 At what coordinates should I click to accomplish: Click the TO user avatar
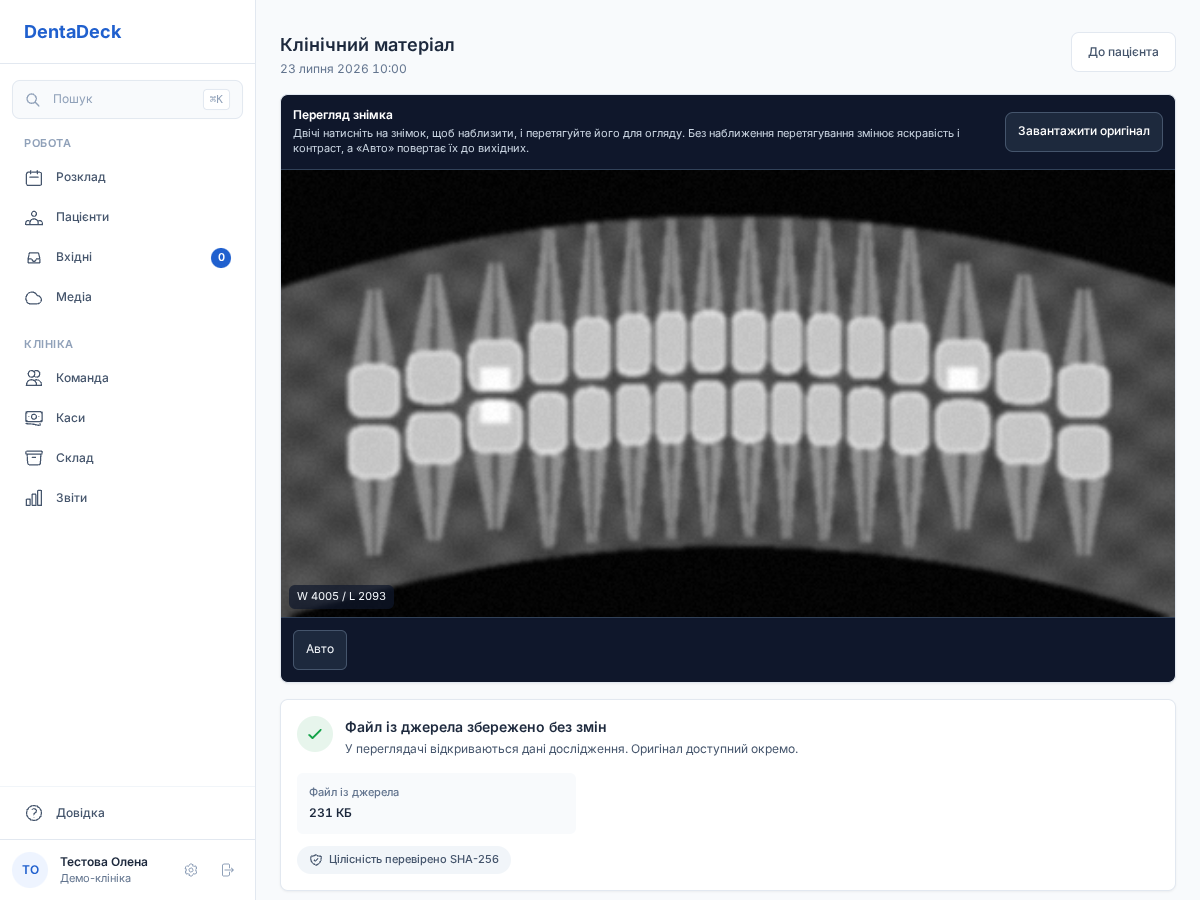point(30,870)
